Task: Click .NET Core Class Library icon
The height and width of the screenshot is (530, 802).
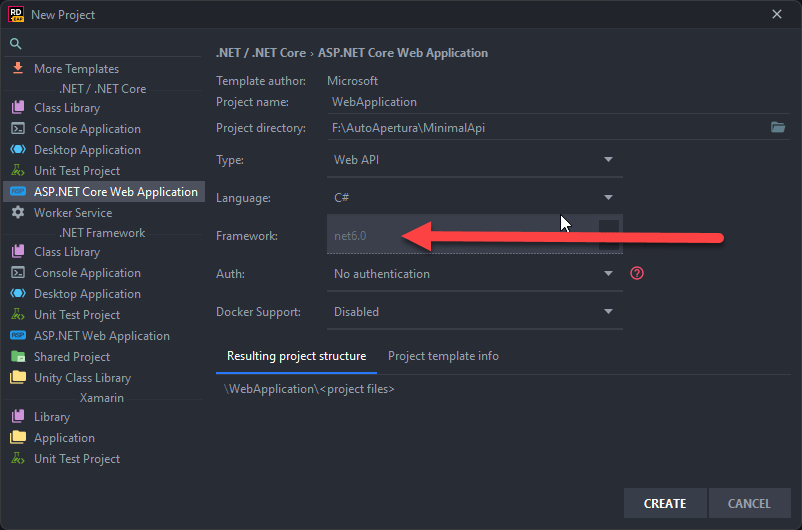Action: click(x=18, y=107)
